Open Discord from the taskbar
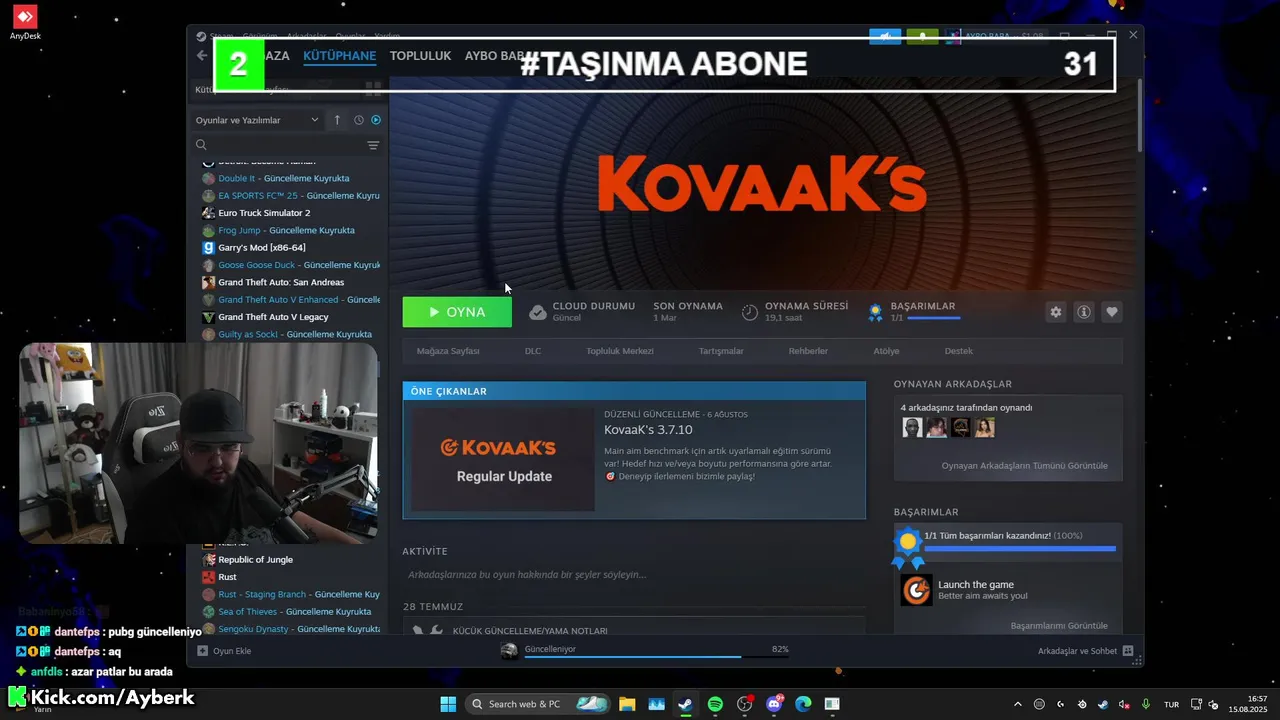 coord(774,704)
